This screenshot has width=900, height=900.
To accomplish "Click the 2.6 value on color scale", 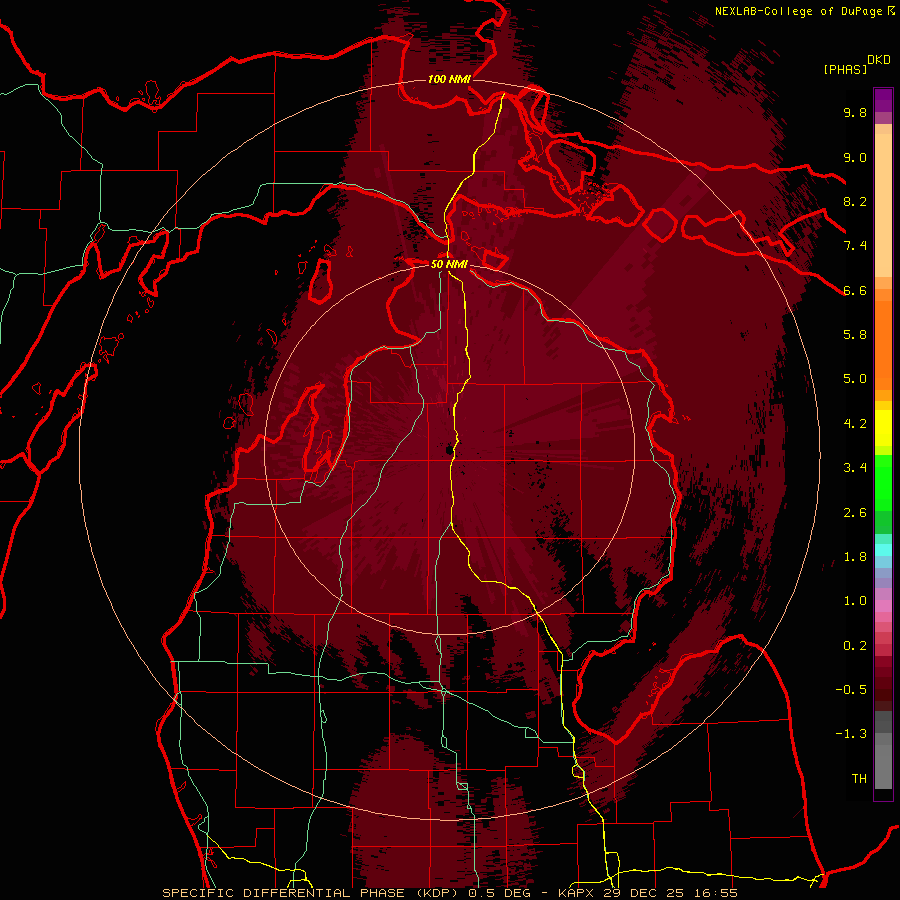I will [x=855, y=513].
